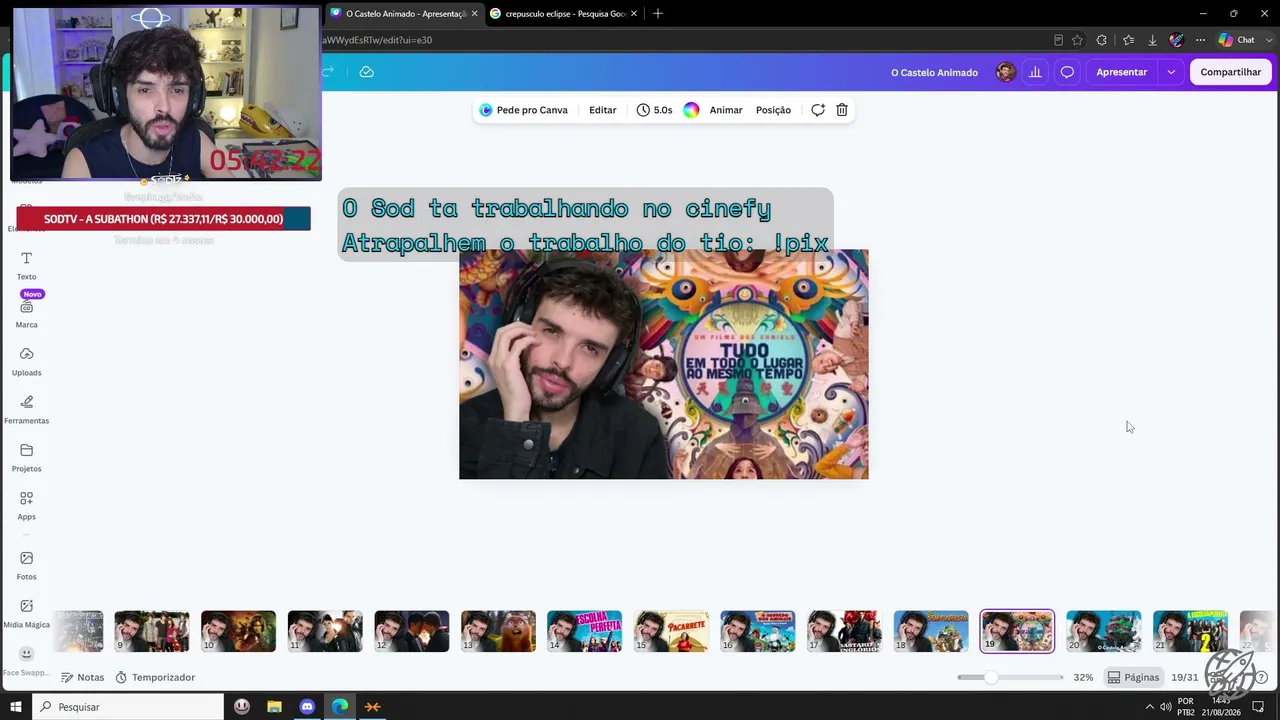Click the Windows Pesquisar search box
This screenshot has height=720, width=1280.
(129, 707)
